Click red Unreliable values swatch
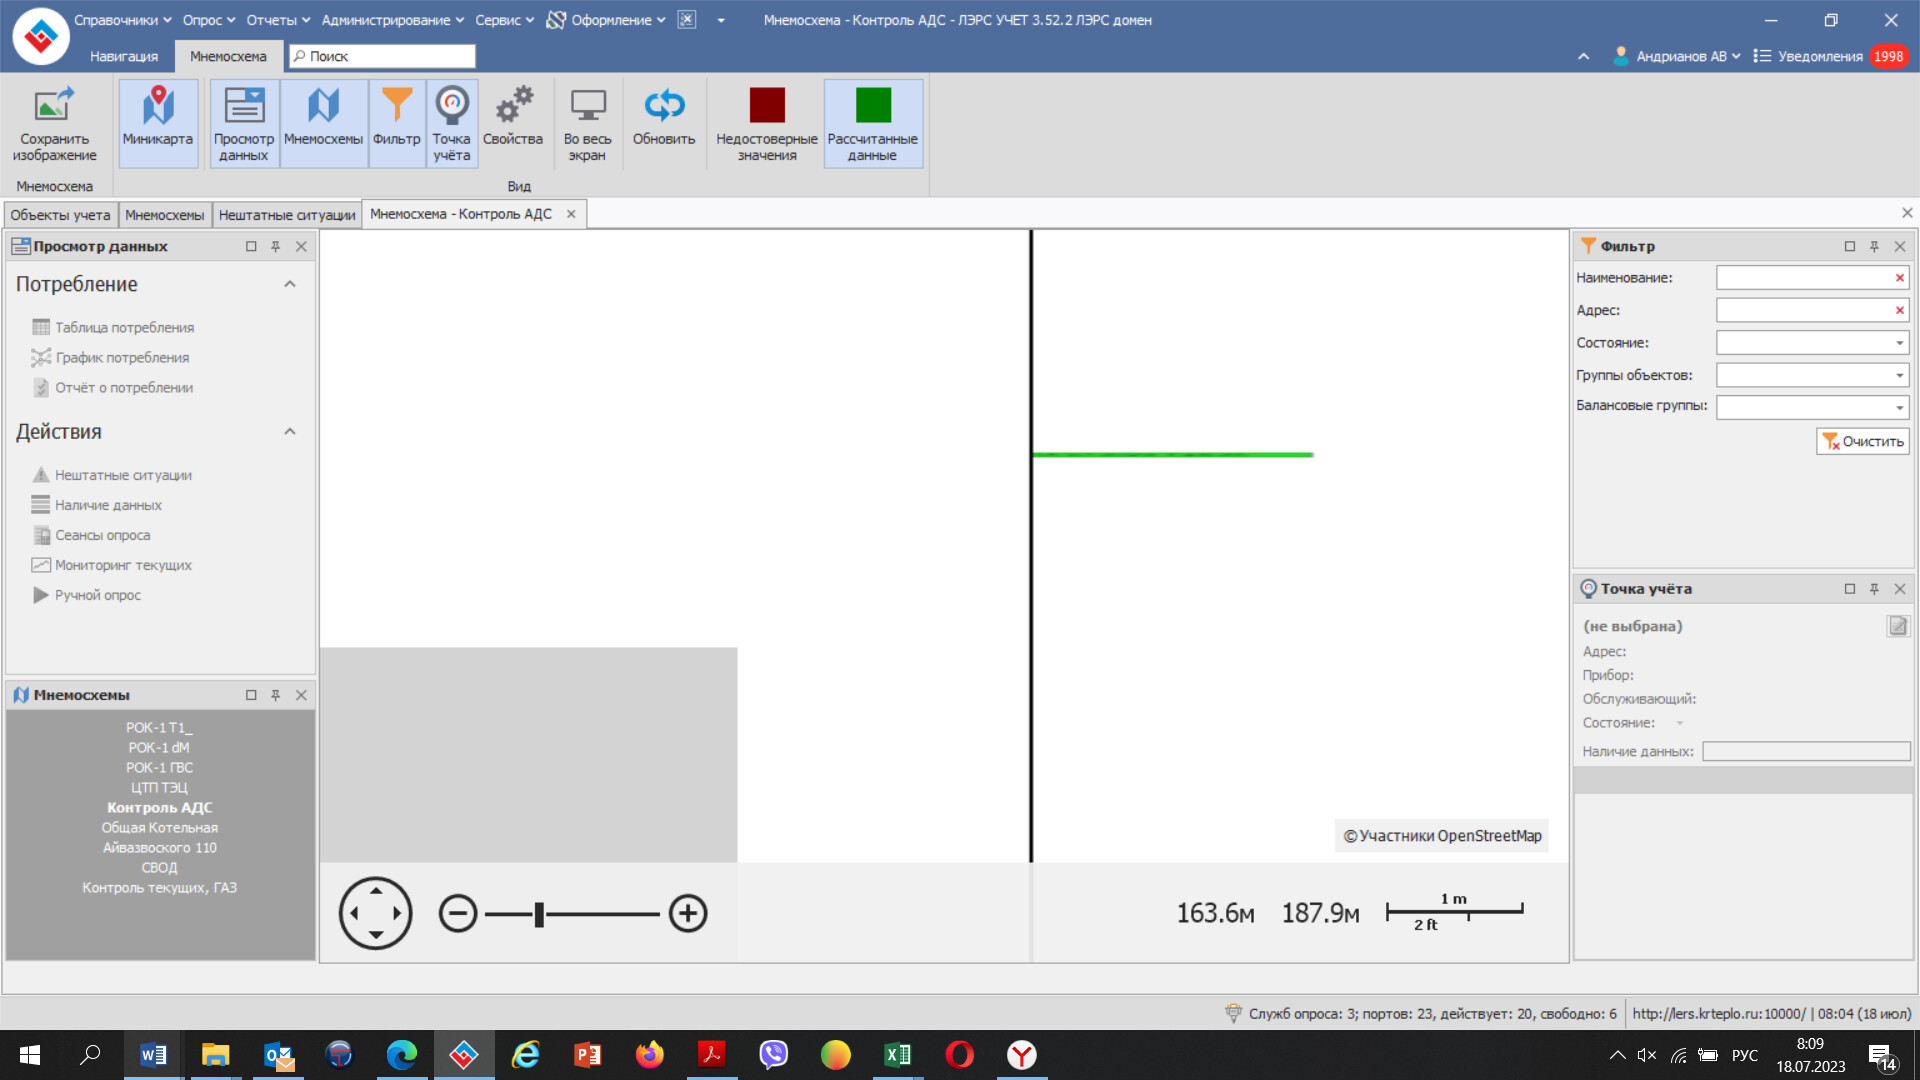The width and height of the screenshot is (1920, 1080). point(767,105)
